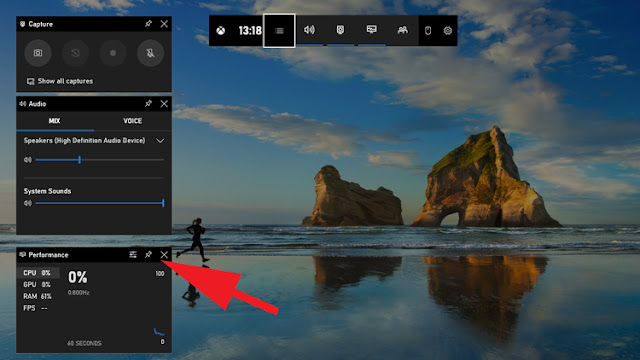Open Game Bar settings gear
Image resolution: width=640 pixels, height=360 pixels.
(448, 31)
